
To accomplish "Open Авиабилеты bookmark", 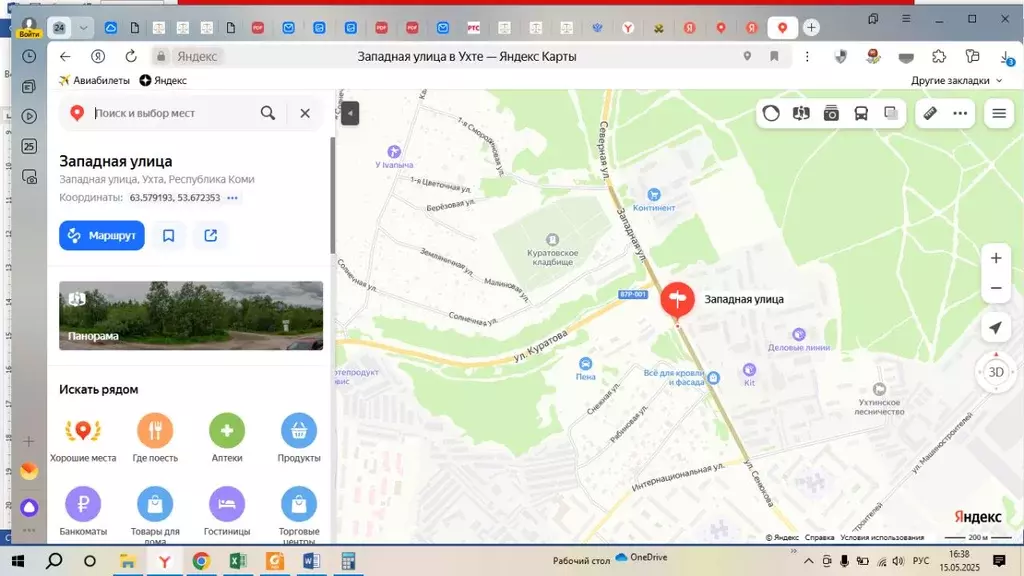I will tap(95, 80).
